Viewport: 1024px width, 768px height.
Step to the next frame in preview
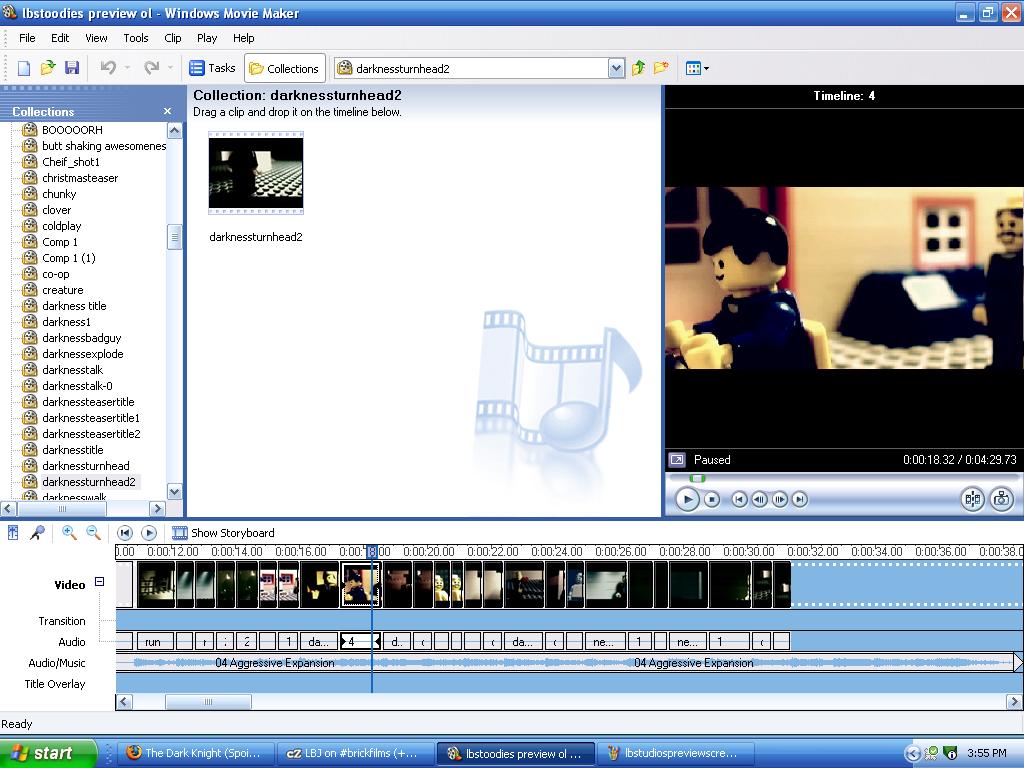coord(781,499)
